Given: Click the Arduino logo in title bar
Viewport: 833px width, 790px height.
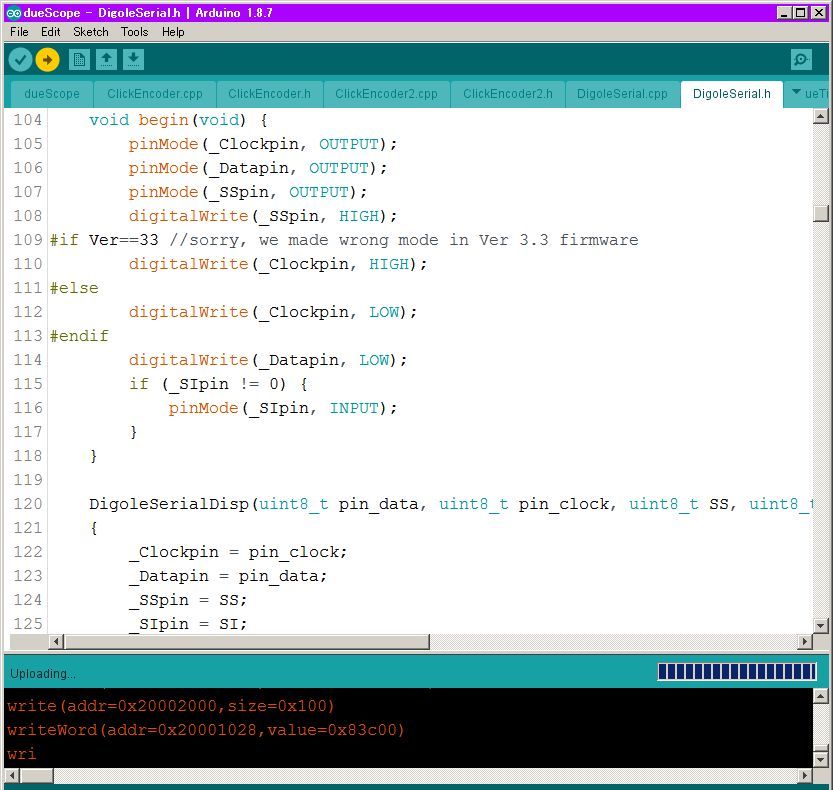Looking at the screenshot, I should (x=13, y=13).
